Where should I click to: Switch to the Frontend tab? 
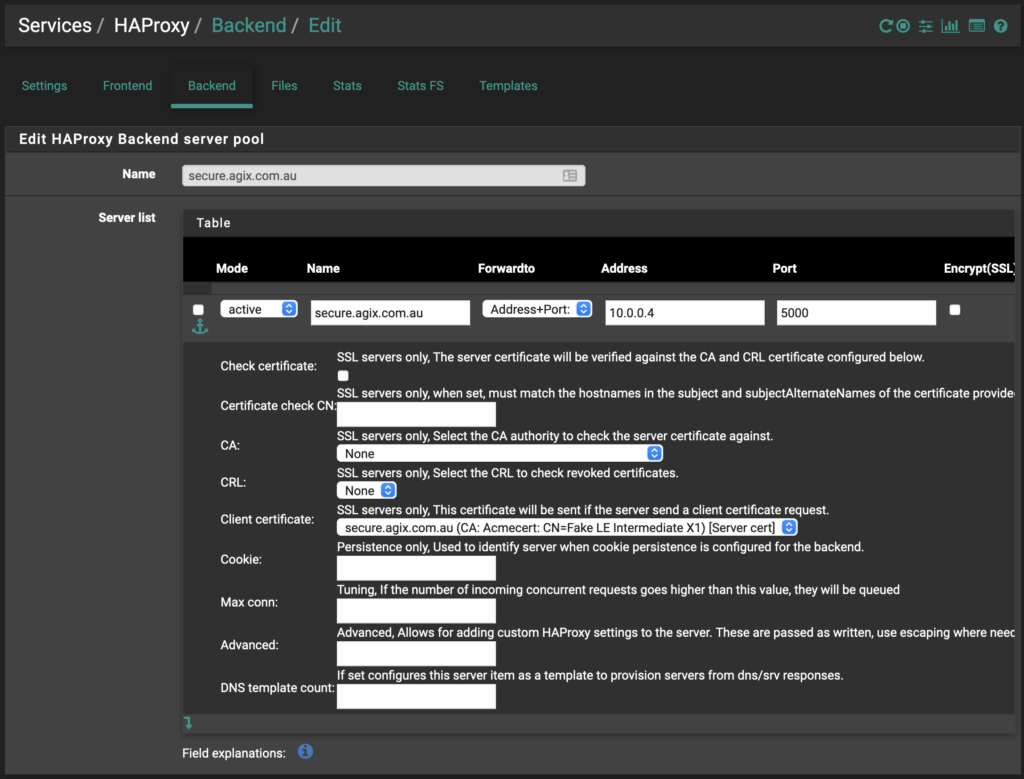tap(128, 86)
